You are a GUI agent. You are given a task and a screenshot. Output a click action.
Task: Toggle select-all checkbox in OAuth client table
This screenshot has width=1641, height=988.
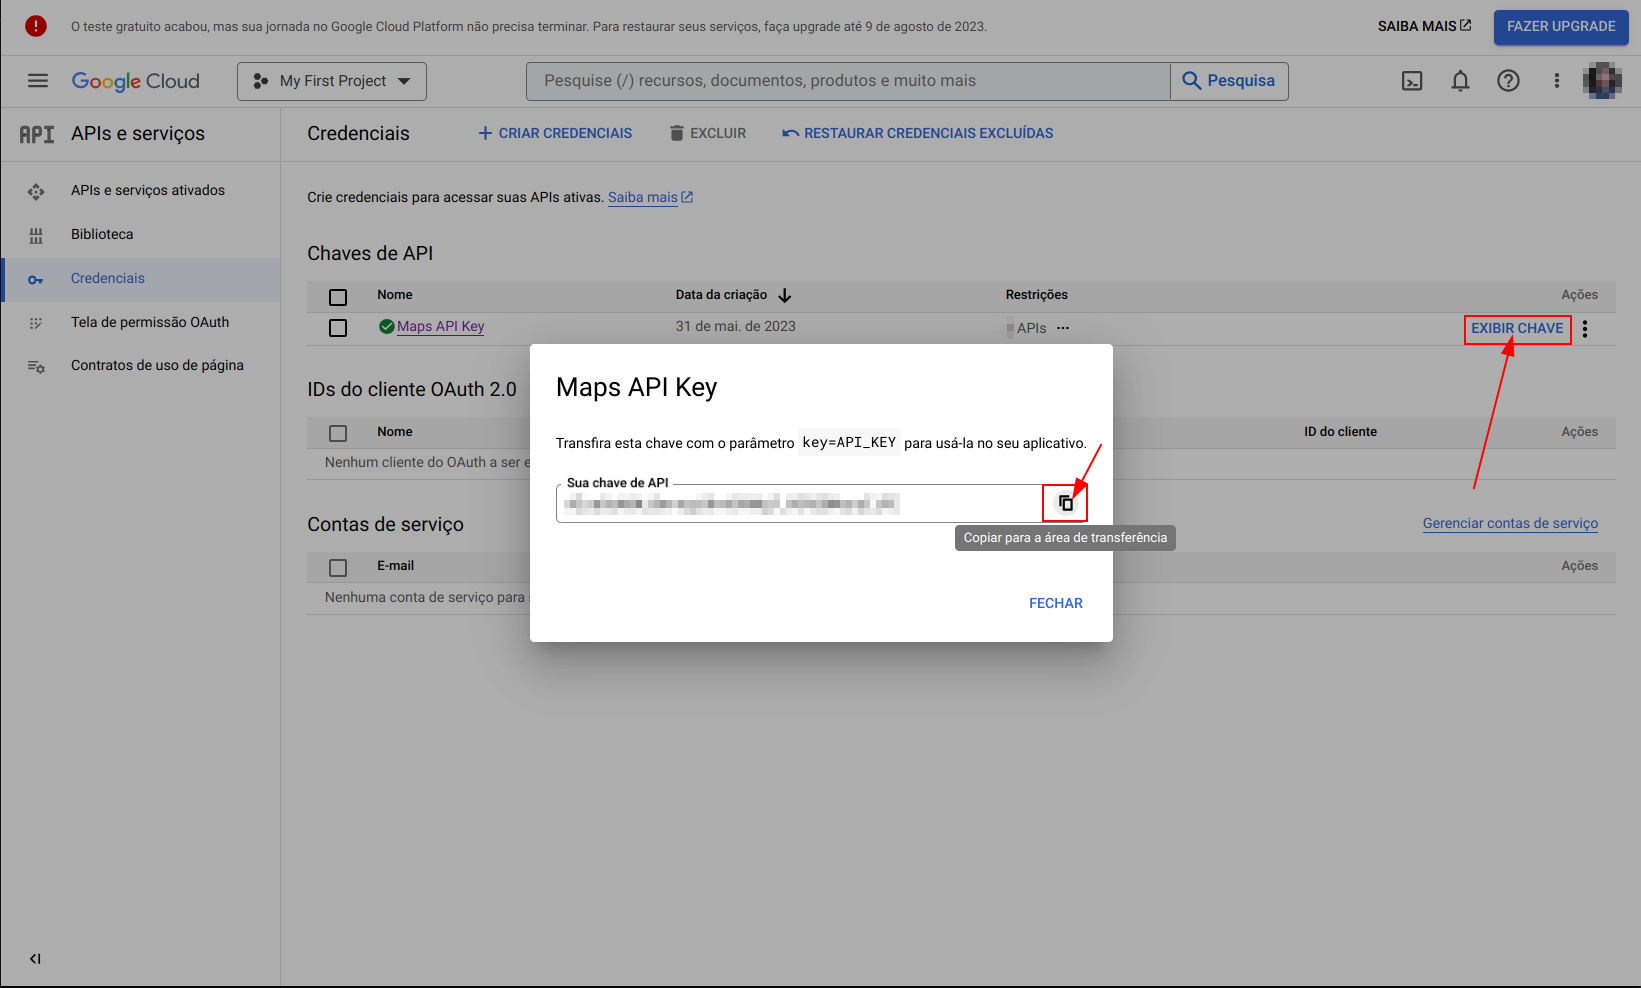[x=338, y=433]
